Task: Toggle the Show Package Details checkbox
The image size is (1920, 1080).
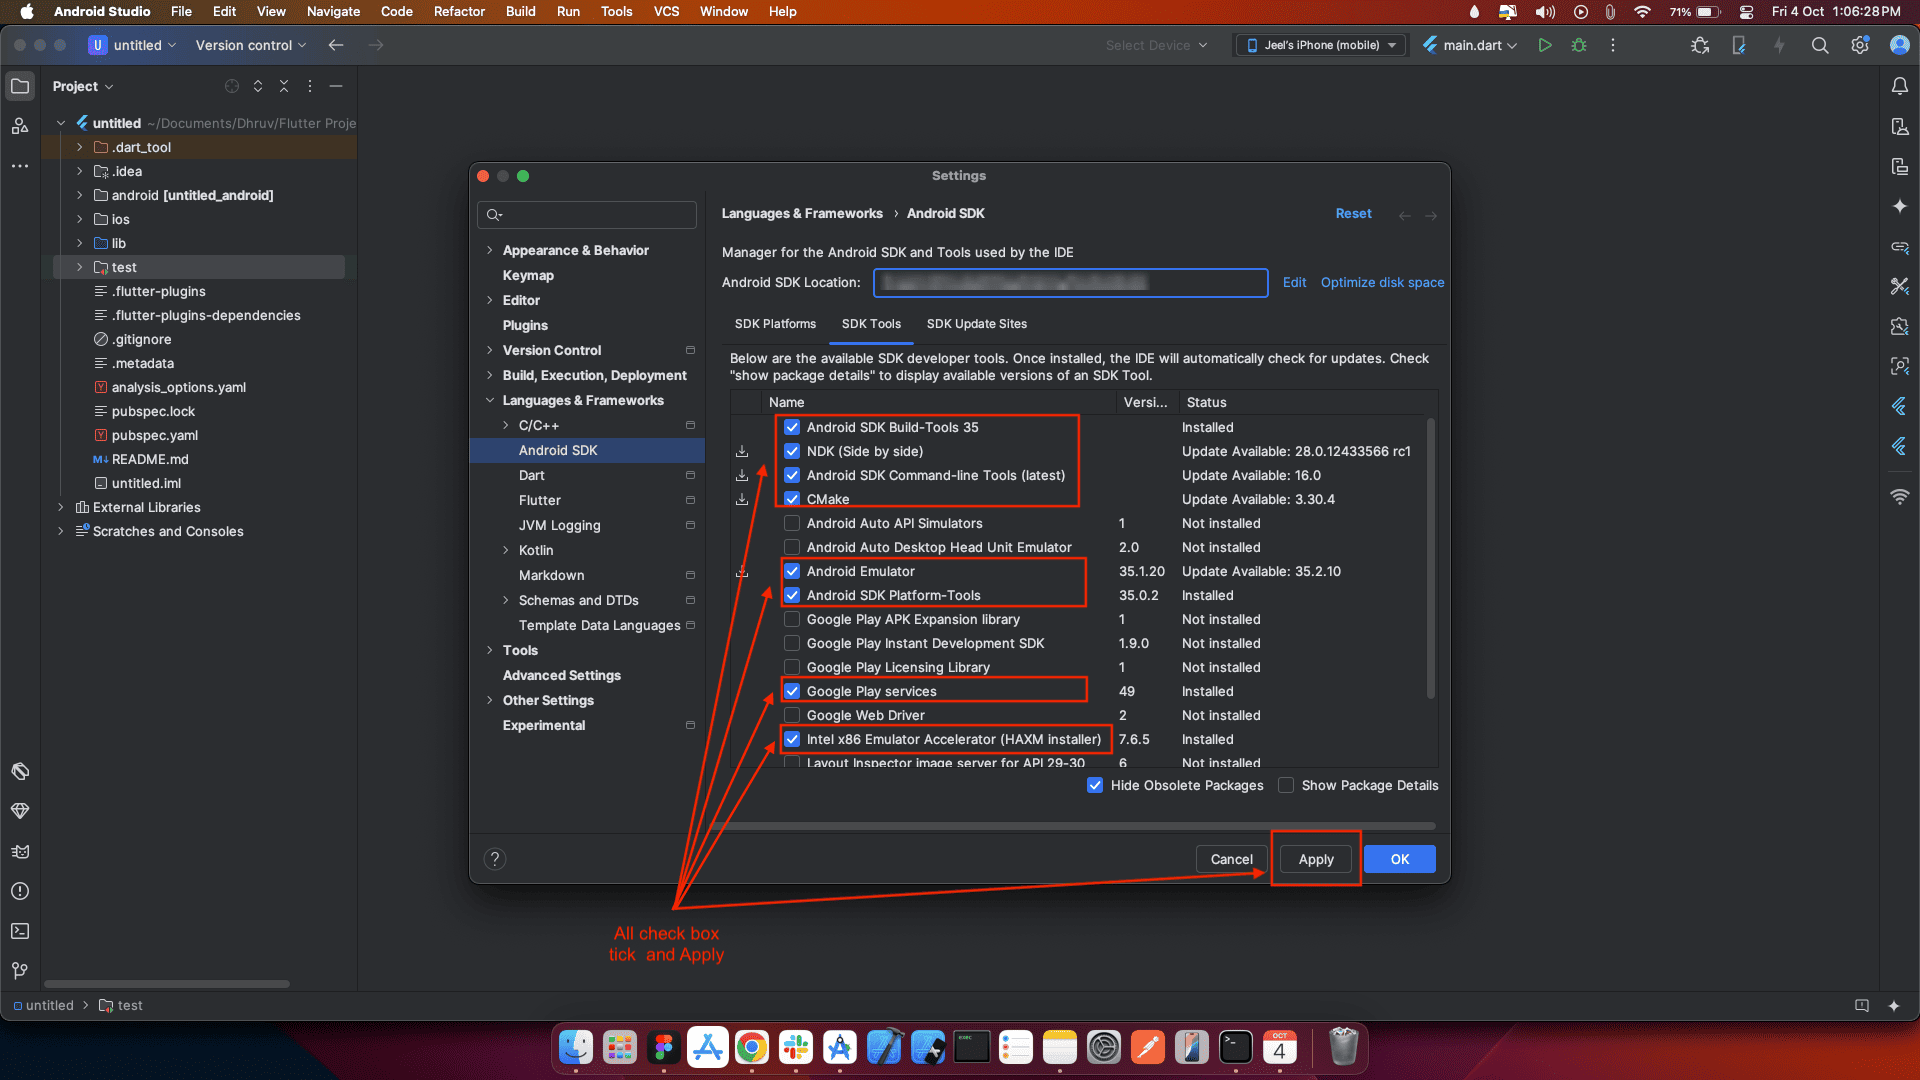Action: coord(1286,785)
